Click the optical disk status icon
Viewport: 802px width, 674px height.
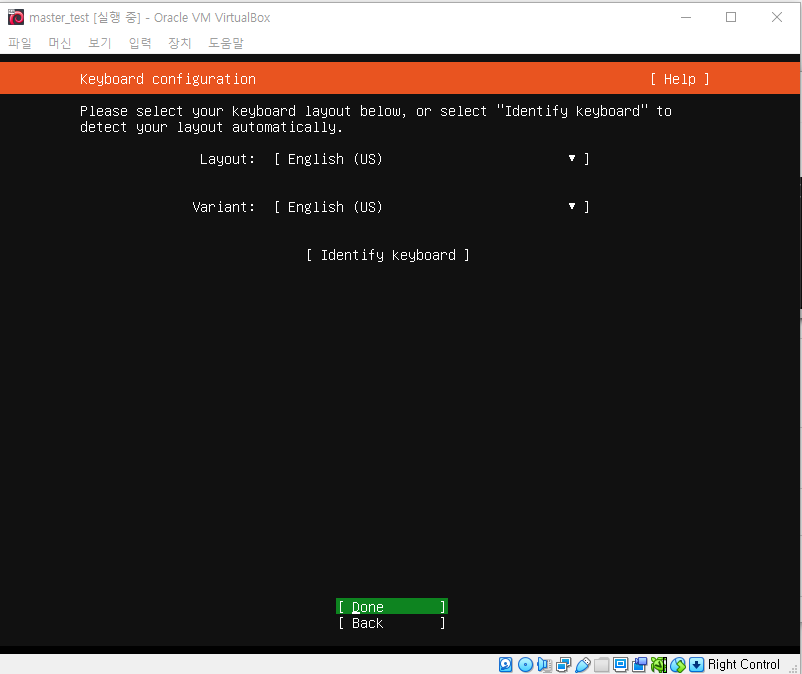[525, 664]
